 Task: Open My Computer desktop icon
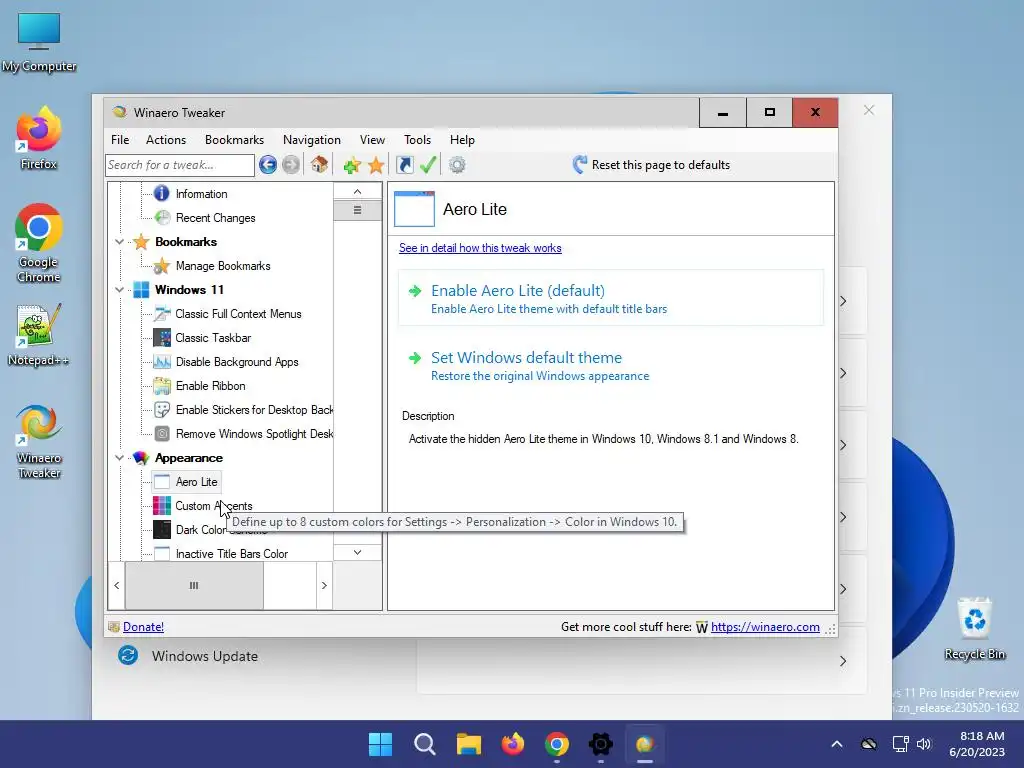[39, 42]
